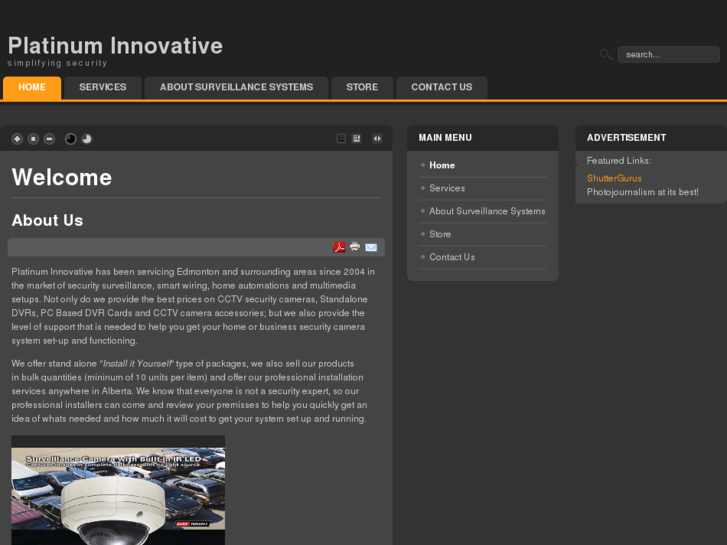Click the print article icon
The image size is (727, 545).
tap(355, 246)
